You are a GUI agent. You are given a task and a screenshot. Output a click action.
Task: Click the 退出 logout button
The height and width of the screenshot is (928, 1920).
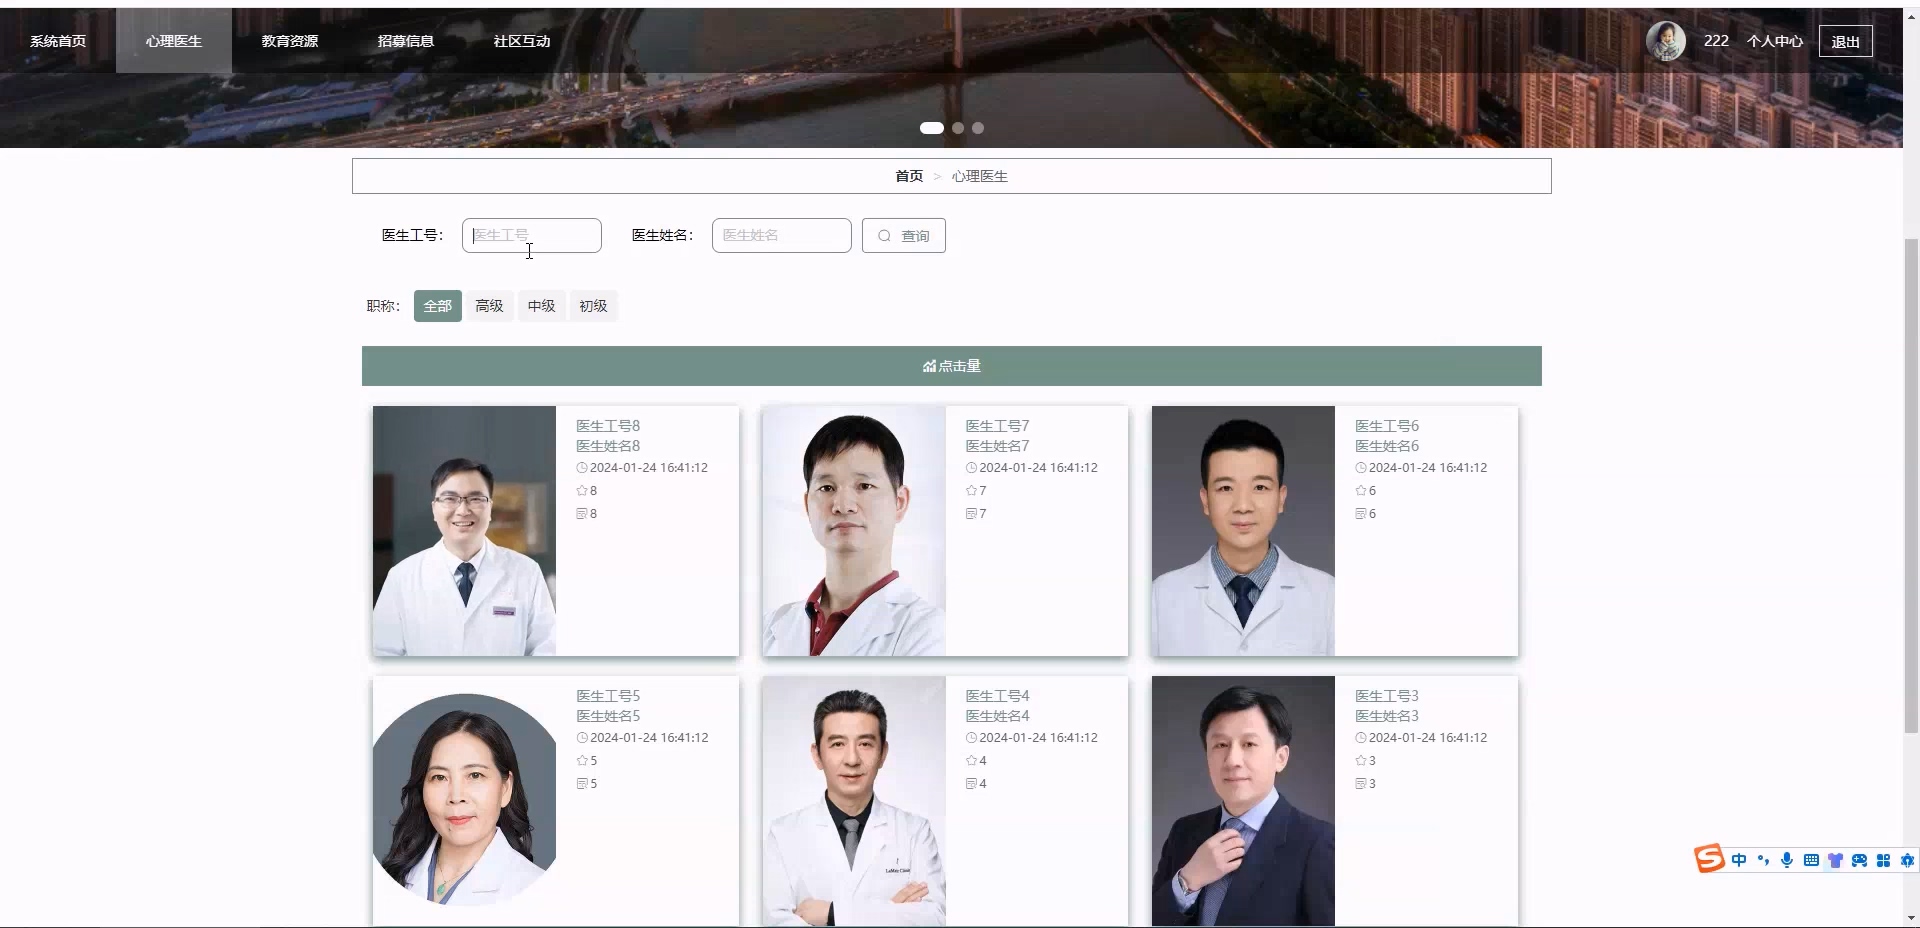click(x=1845, y=41)
